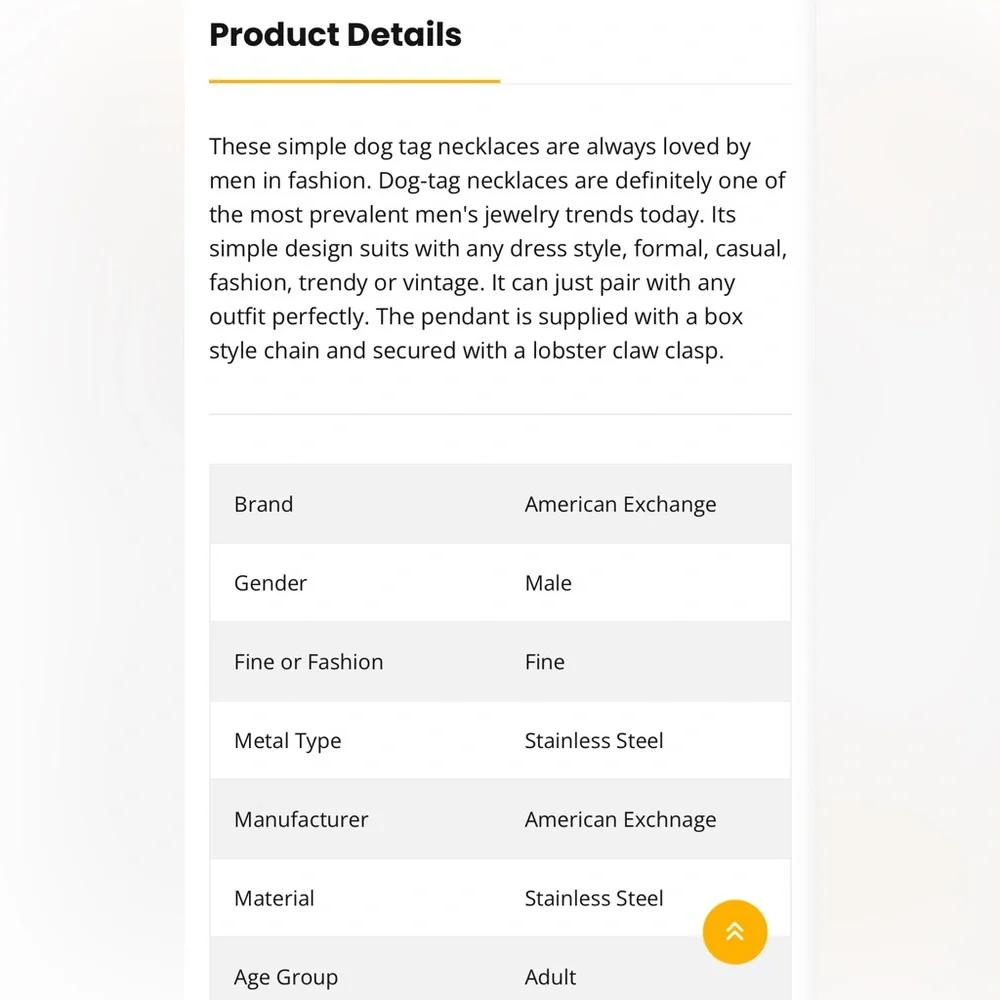Select the Material row label
This screenshot has width=1000, height=1000.
274,898
